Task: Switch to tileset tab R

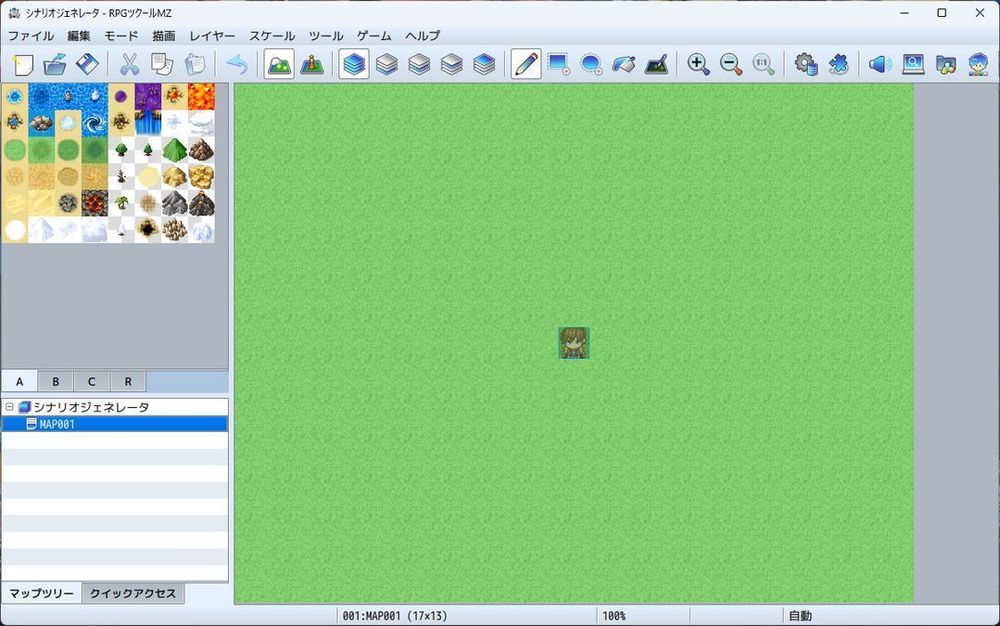Action: coord(128,381)
